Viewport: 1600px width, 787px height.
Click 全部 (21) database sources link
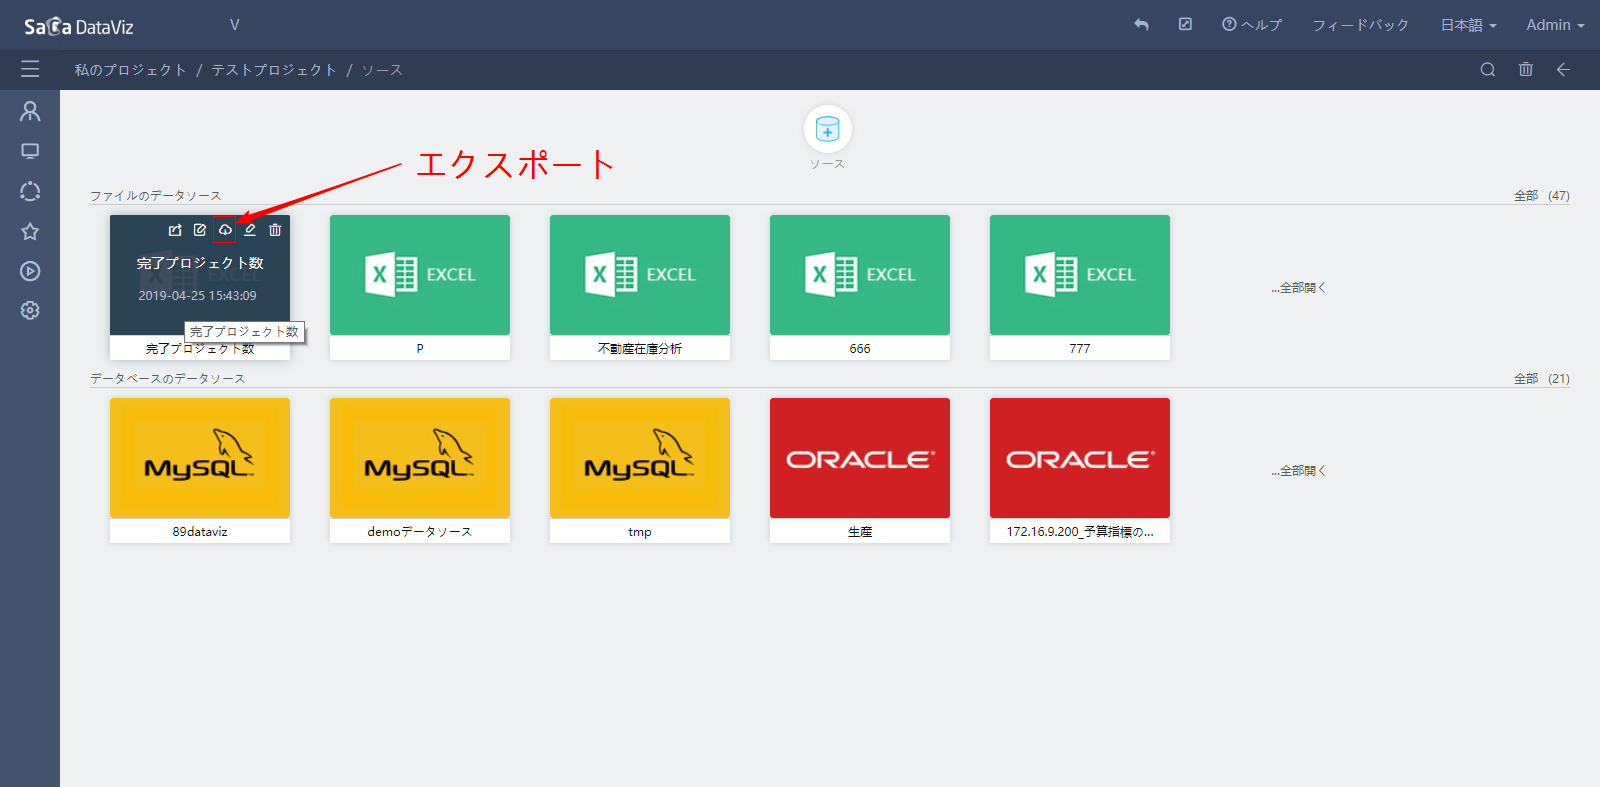(1541, 379)
